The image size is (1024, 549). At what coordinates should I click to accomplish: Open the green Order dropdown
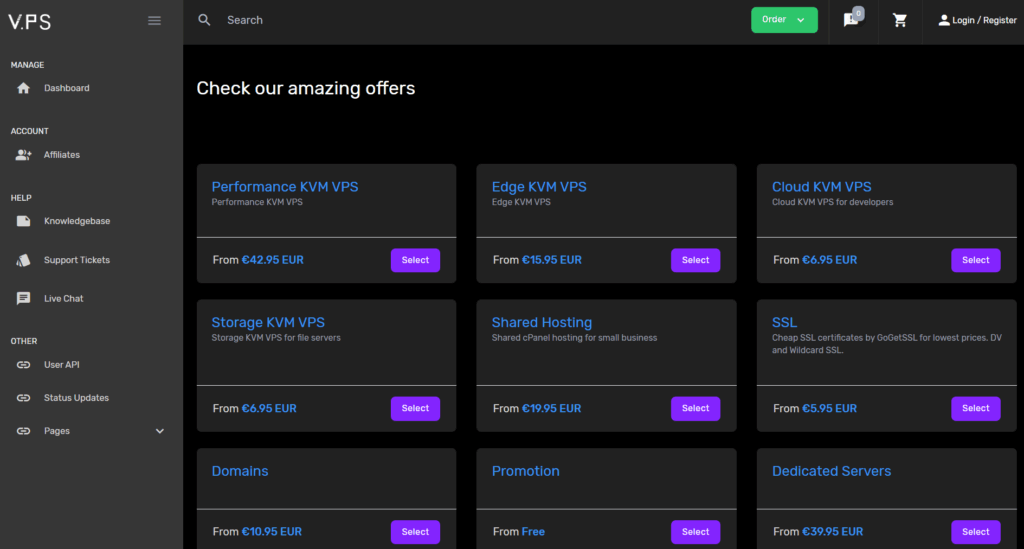coord(784,20)
